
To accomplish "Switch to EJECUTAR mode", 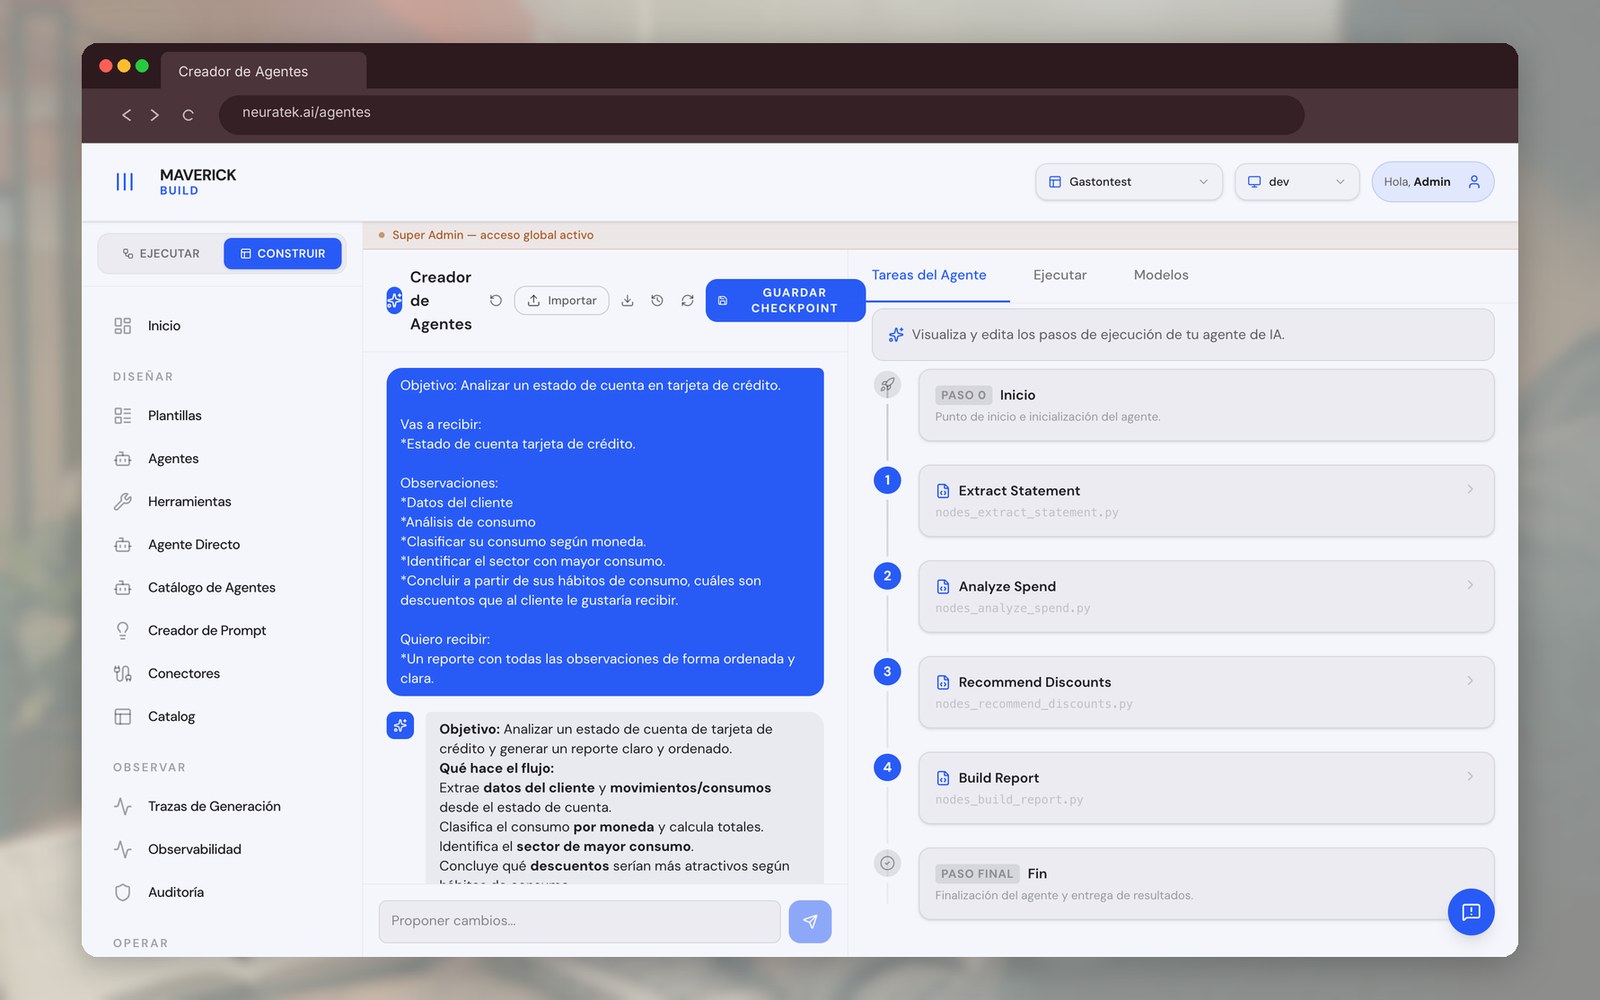I will click(161, 254).
